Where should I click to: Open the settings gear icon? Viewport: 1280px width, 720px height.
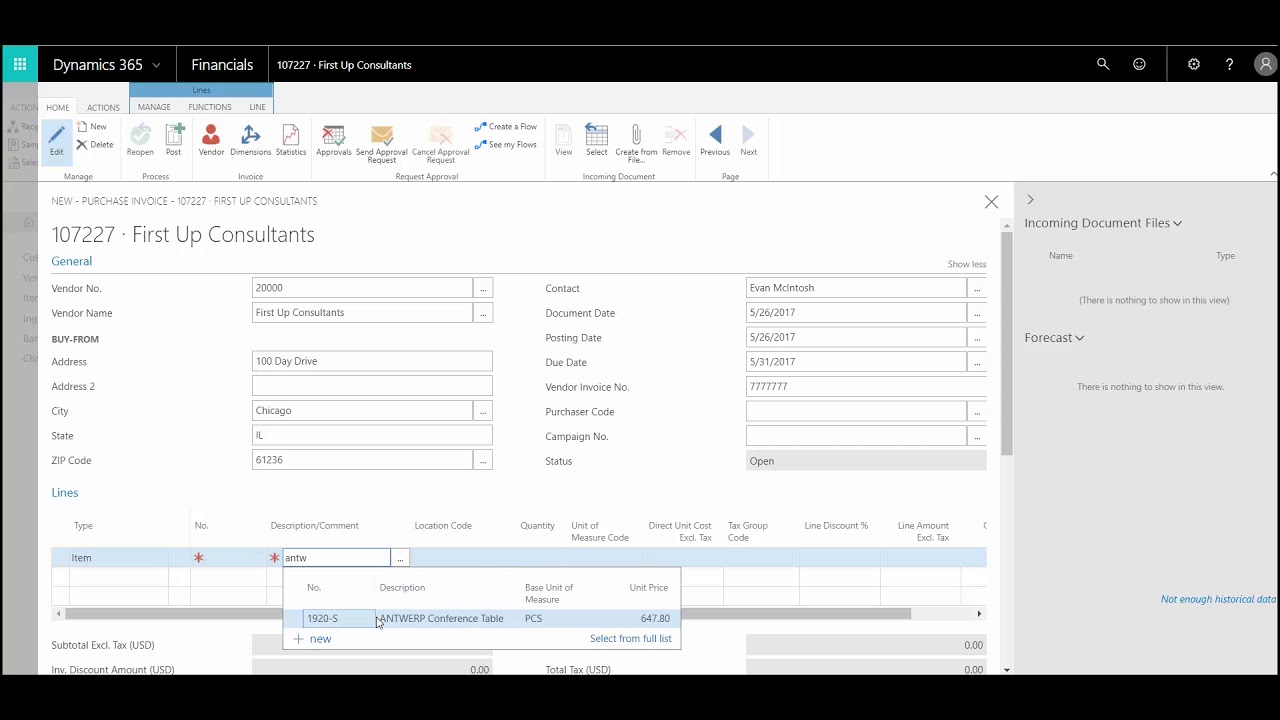point(1194,64)
